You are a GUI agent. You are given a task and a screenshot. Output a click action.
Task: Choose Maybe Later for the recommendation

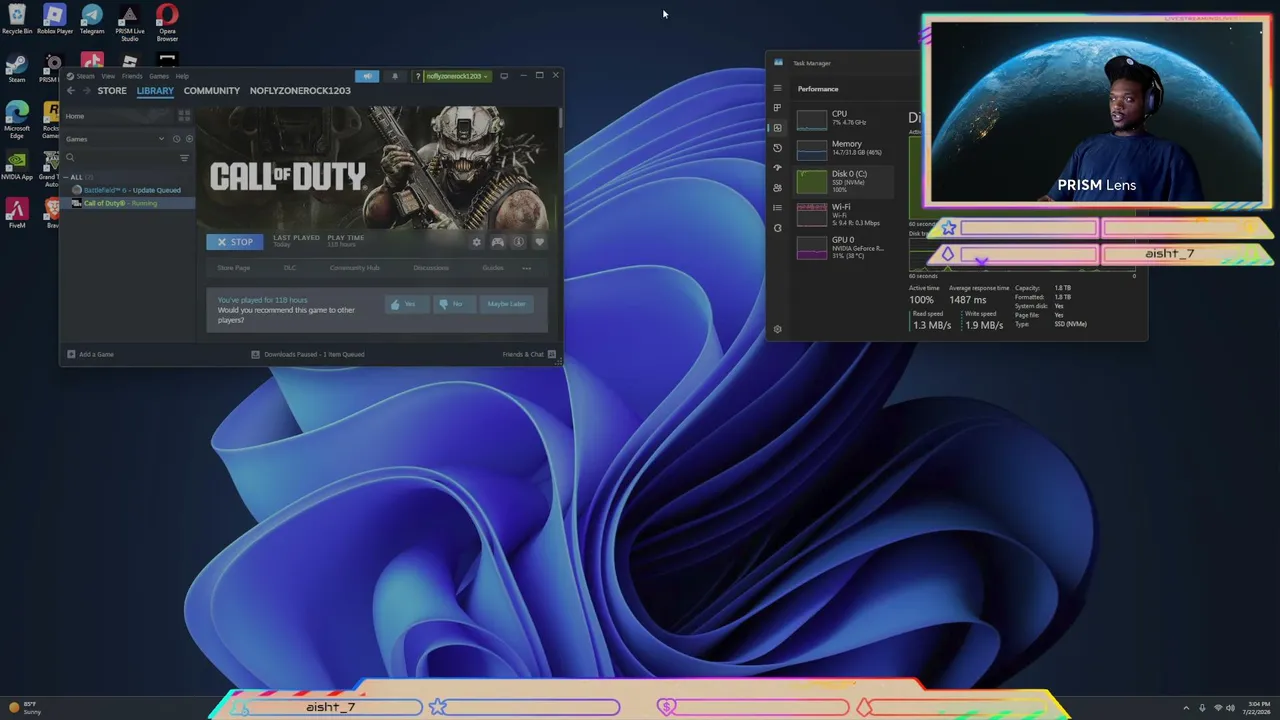[506, 304]
